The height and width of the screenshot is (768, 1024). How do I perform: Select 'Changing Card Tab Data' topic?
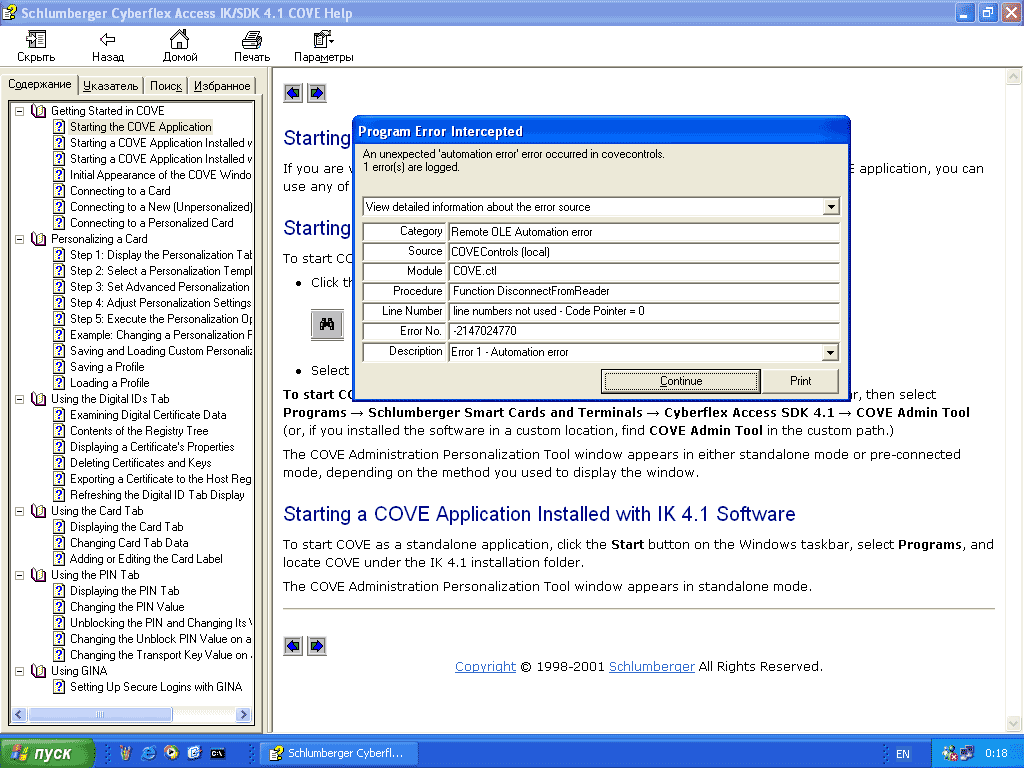click(x=129, y=543)
